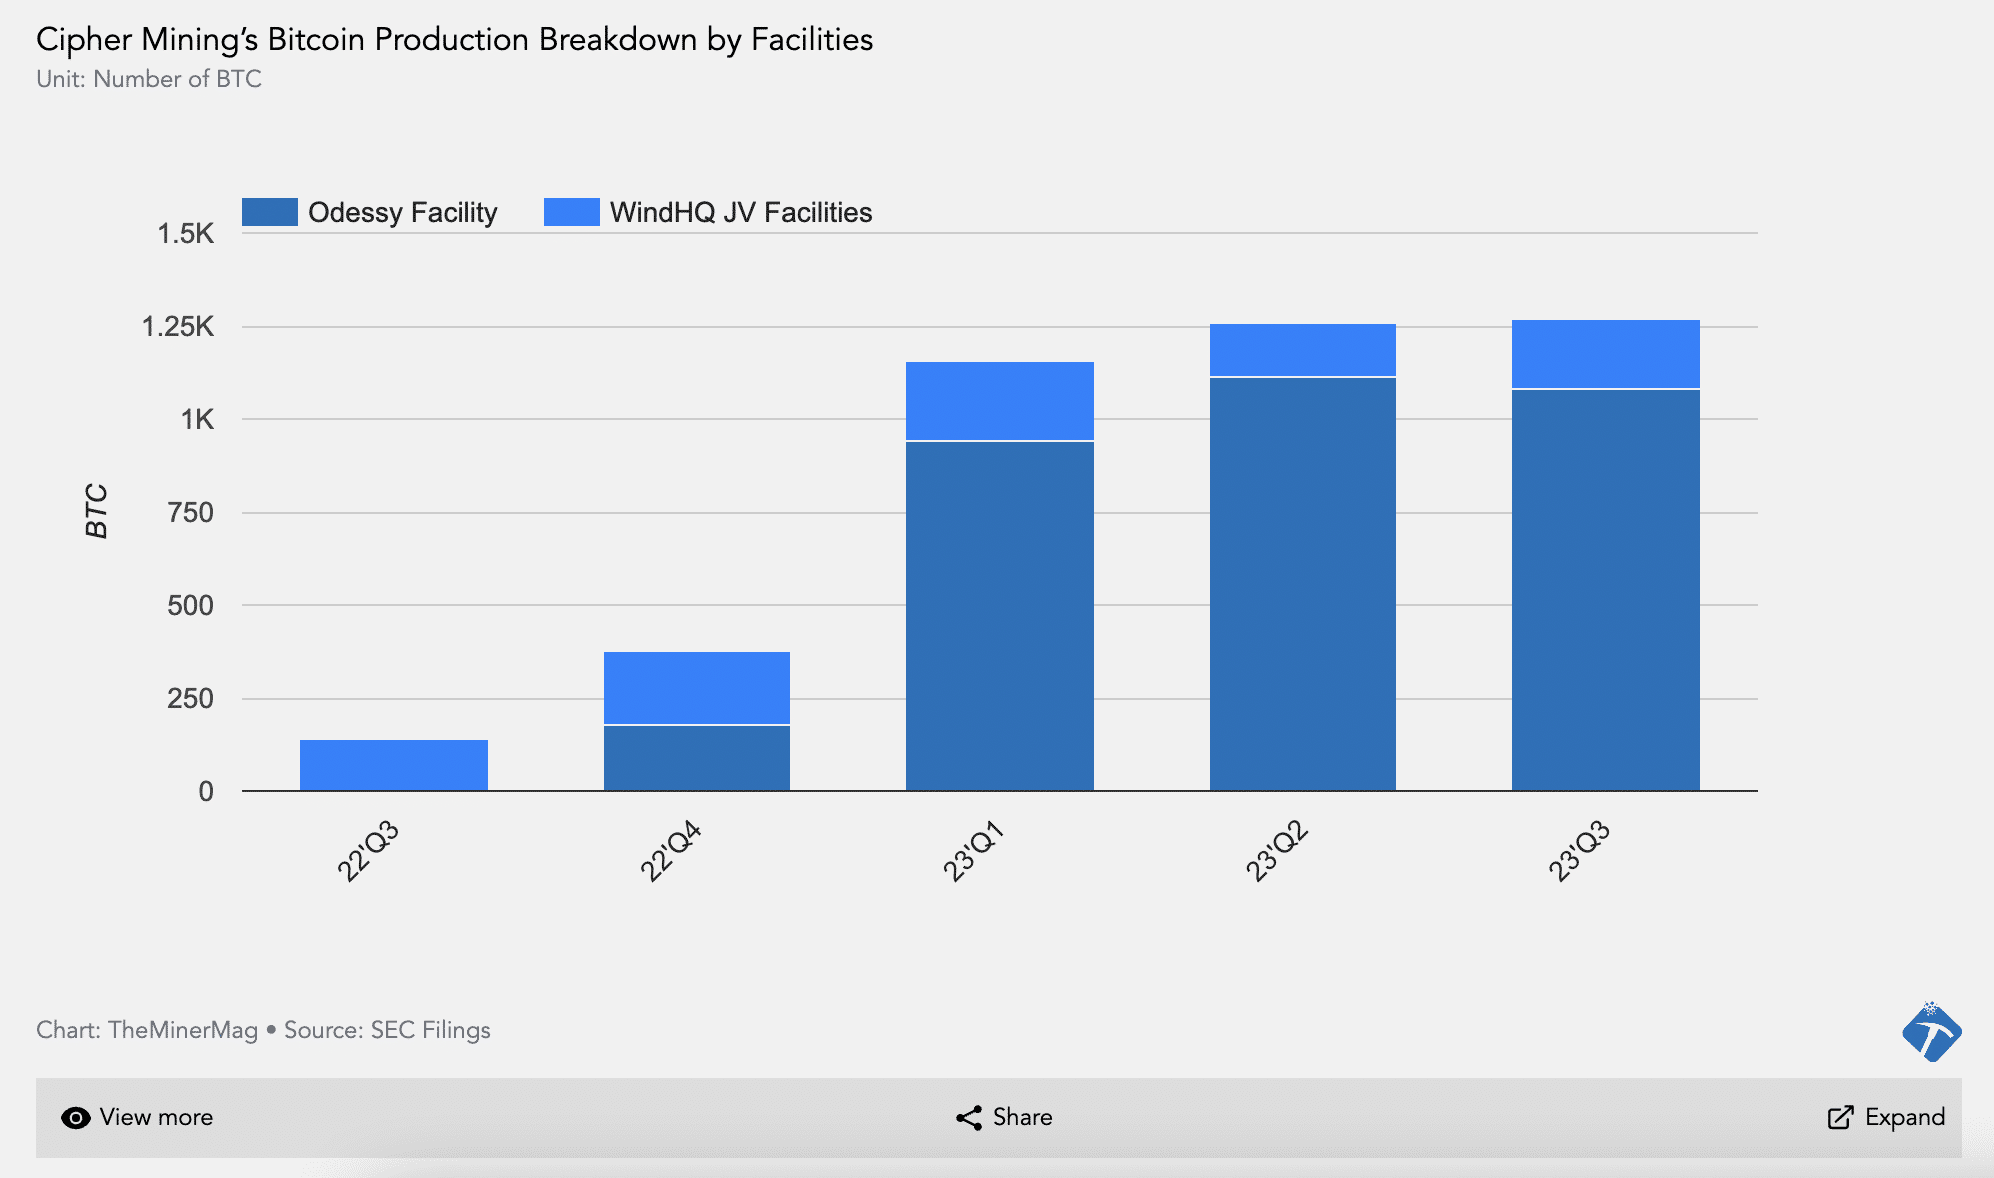
Task: Click the 22'Q4 WindHQ bar segment
Action: coord(697,688)
